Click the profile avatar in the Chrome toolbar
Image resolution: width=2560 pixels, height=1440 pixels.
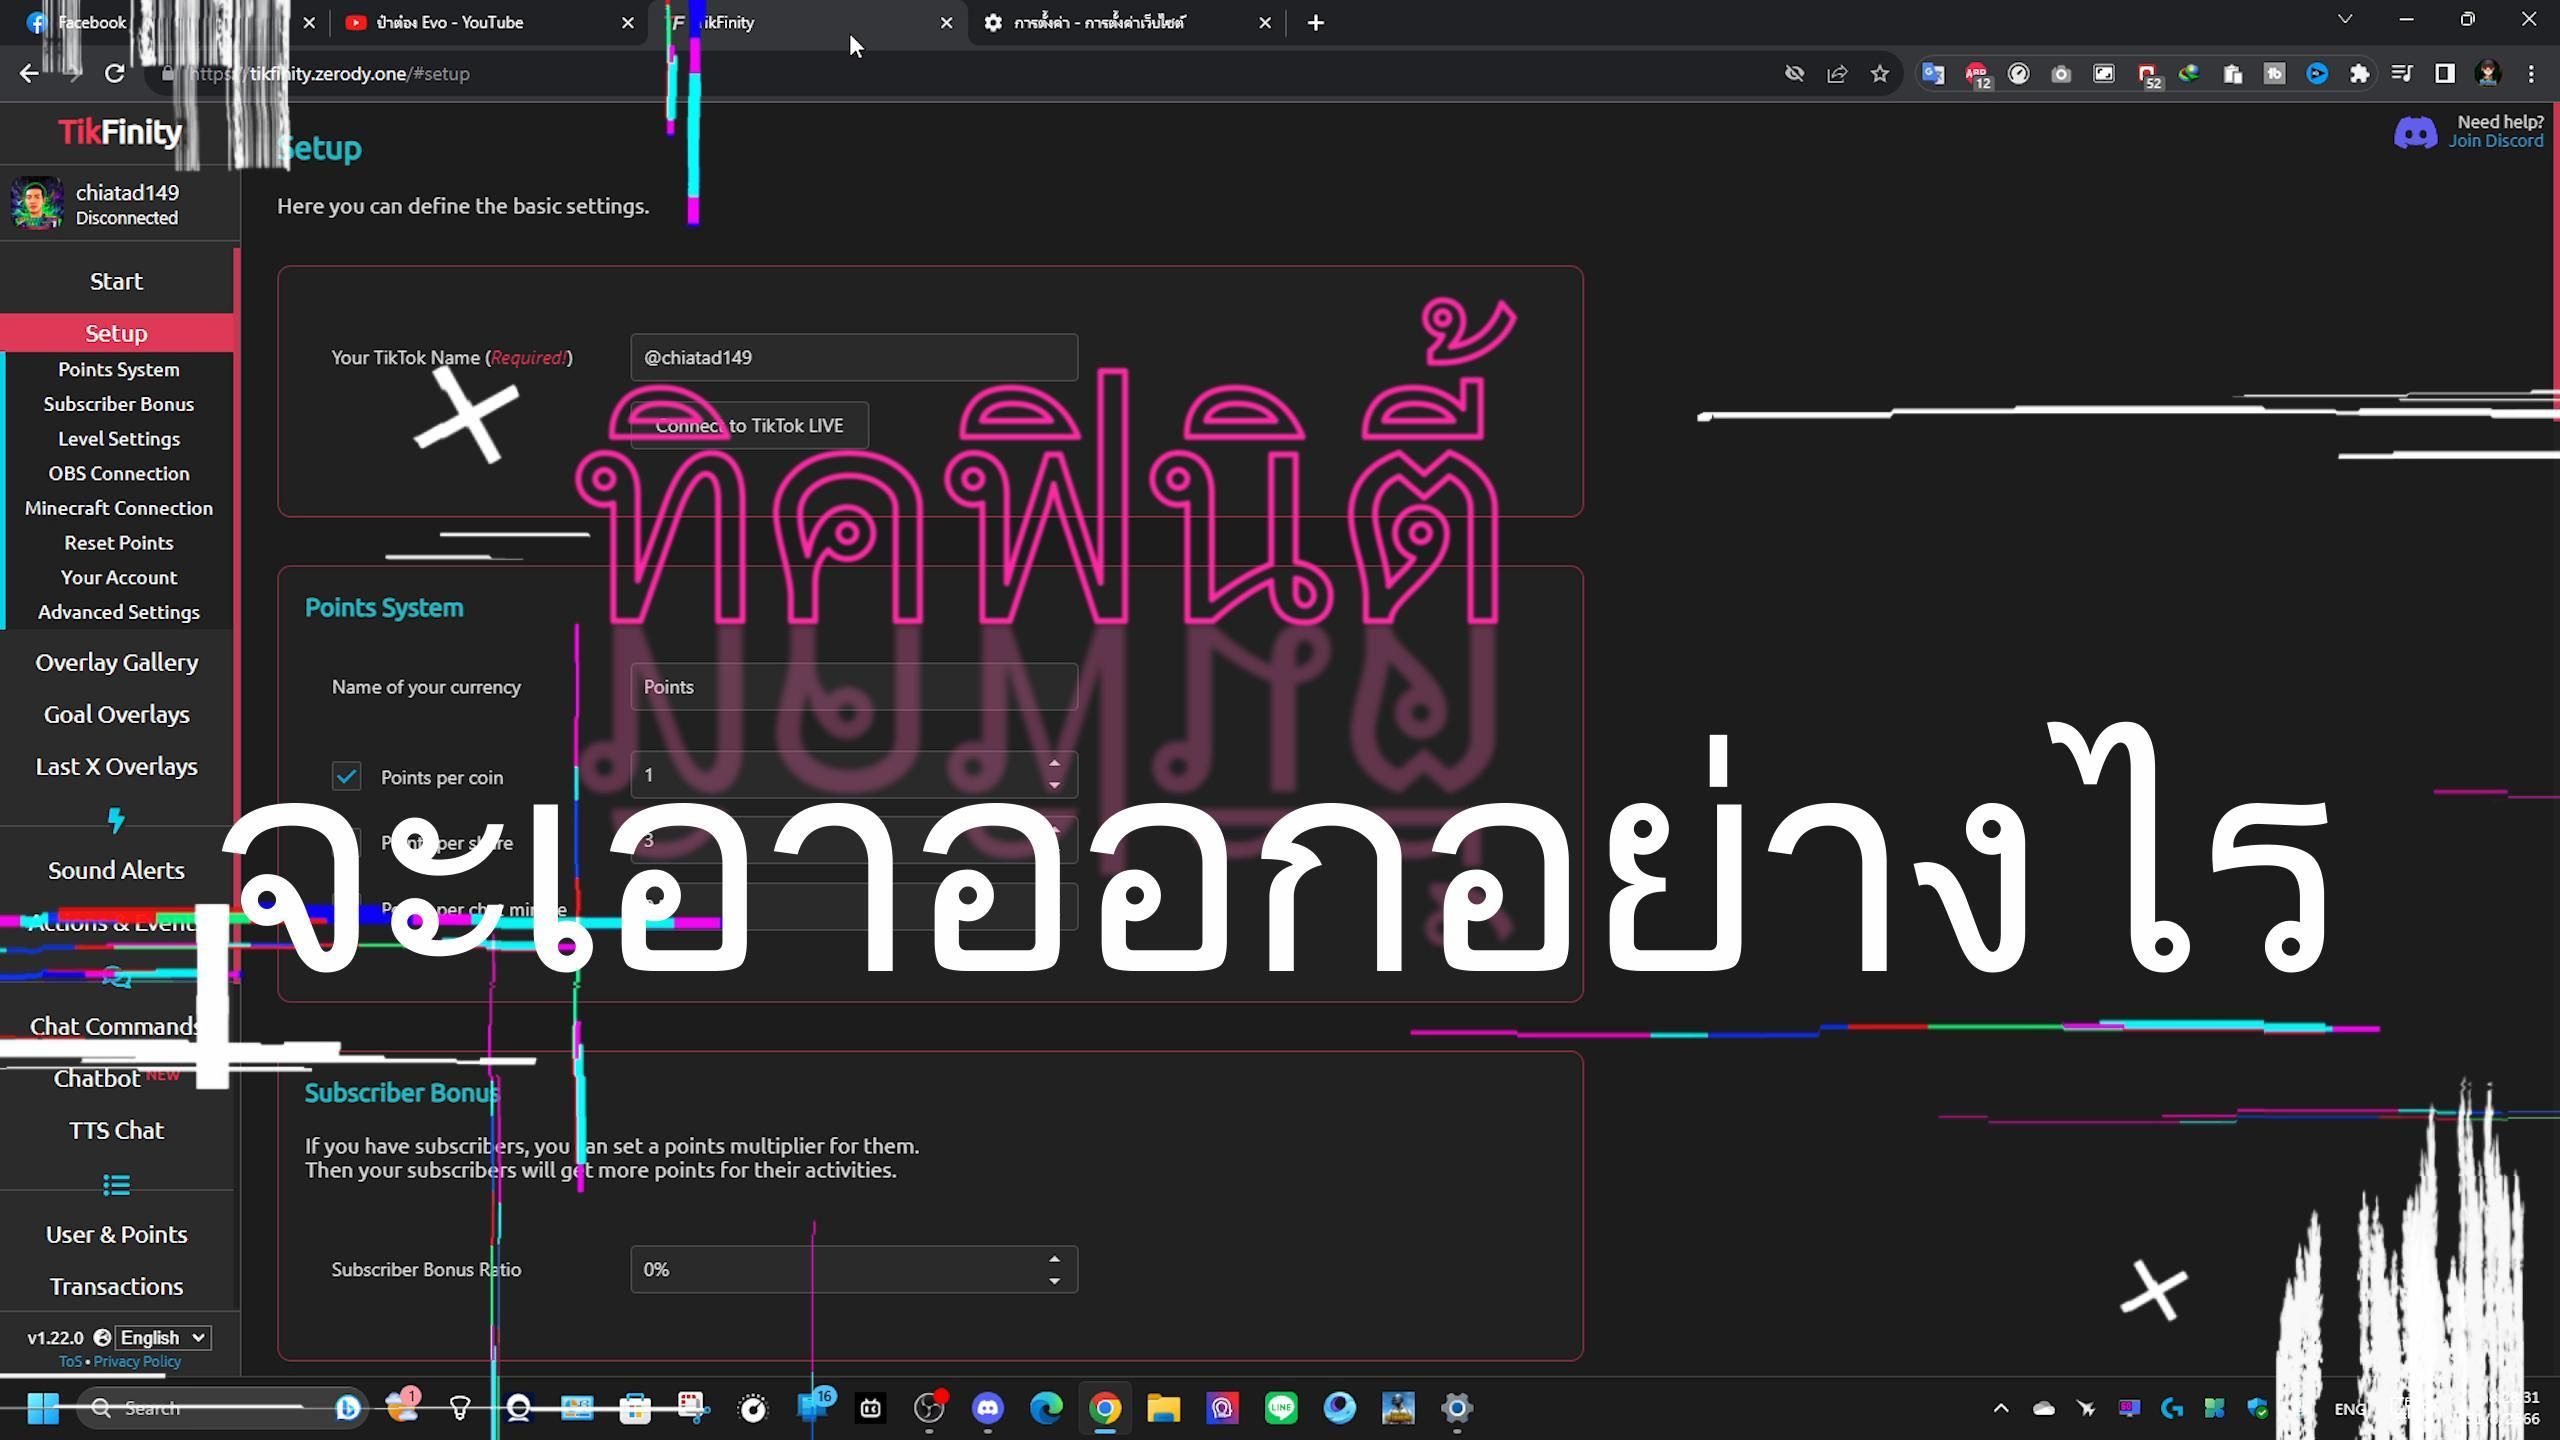(2488, 73)
